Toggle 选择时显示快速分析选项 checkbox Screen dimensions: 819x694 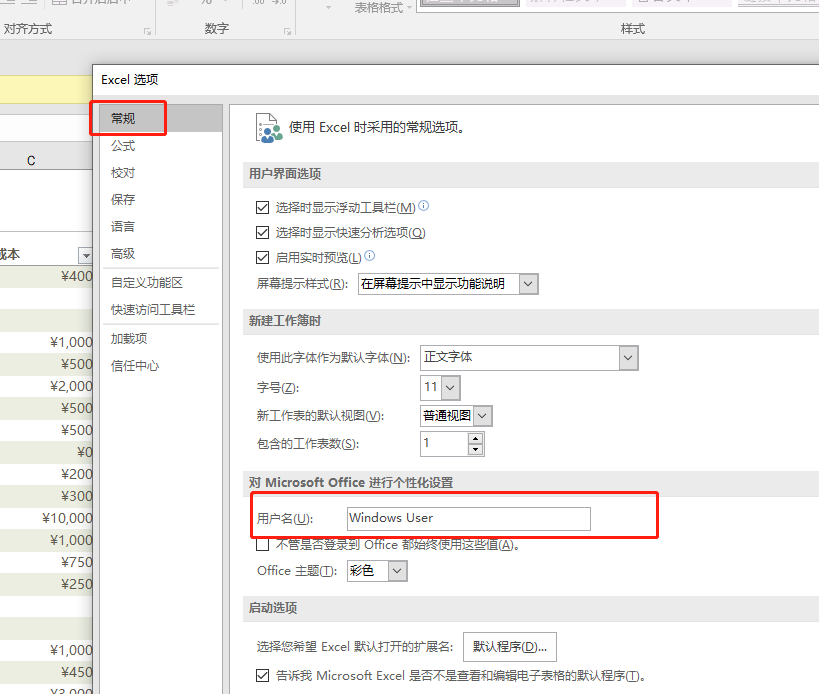point(262,232)
